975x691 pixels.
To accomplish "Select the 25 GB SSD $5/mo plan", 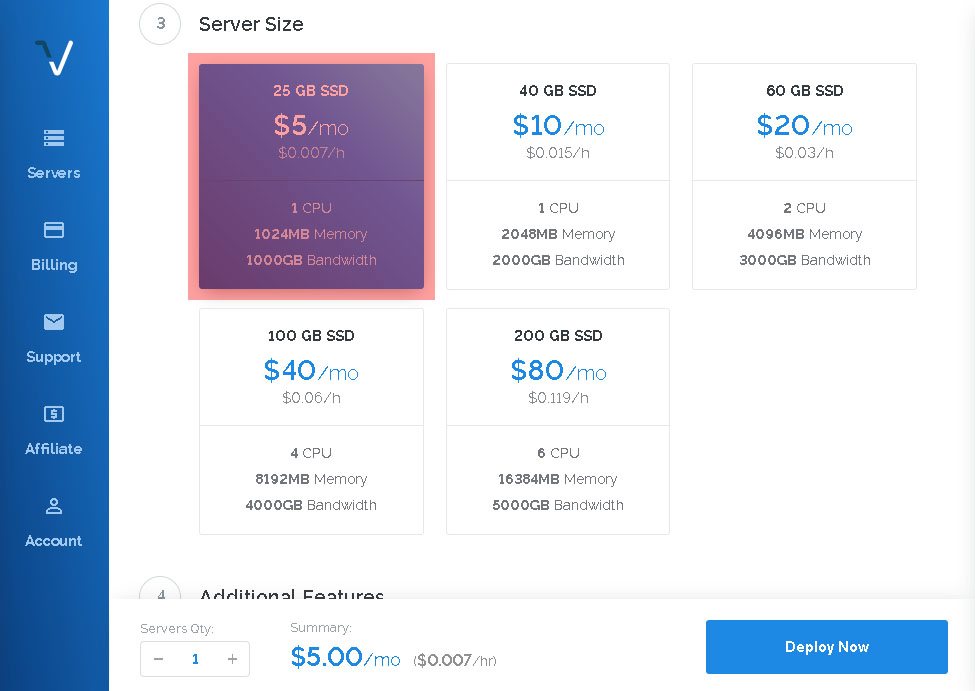I will click(x=312, y=177).
